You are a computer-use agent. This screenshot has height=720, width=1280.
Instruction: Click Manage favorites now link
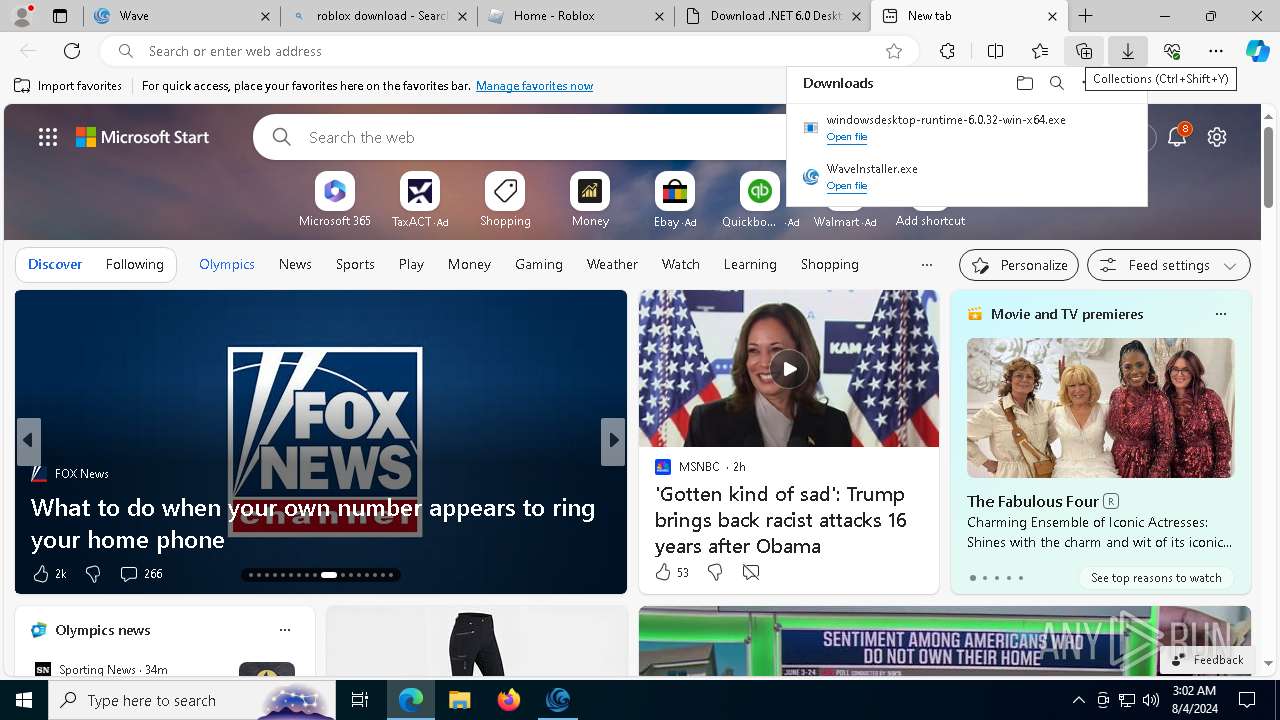pos(534,86)
